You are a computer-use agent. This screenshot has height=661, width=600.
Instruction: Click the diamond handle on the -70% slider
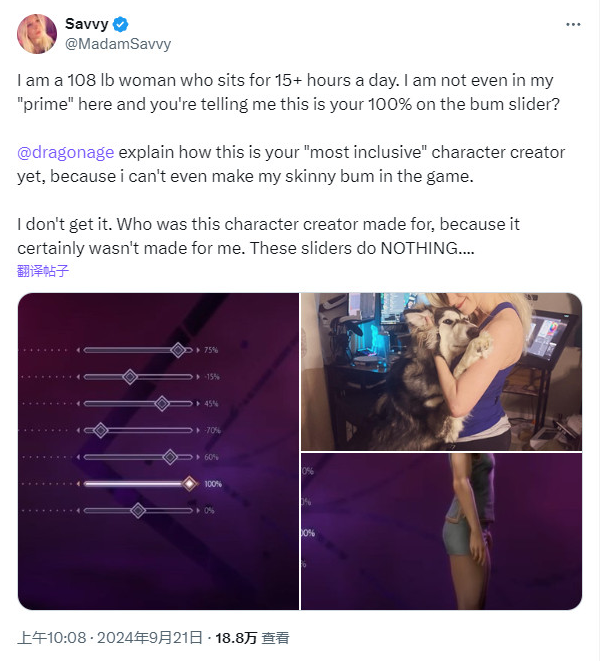[x=100, y=430]
